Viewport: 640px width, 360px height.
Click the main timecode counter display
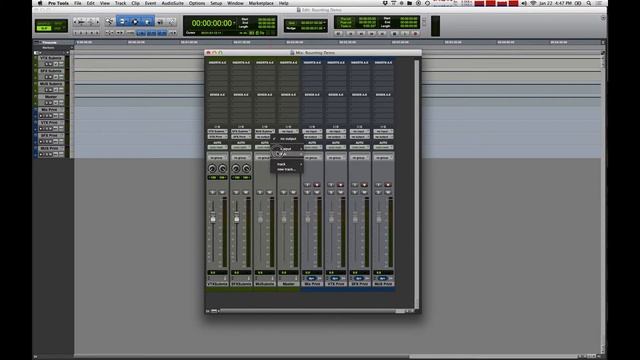[212, 23]
